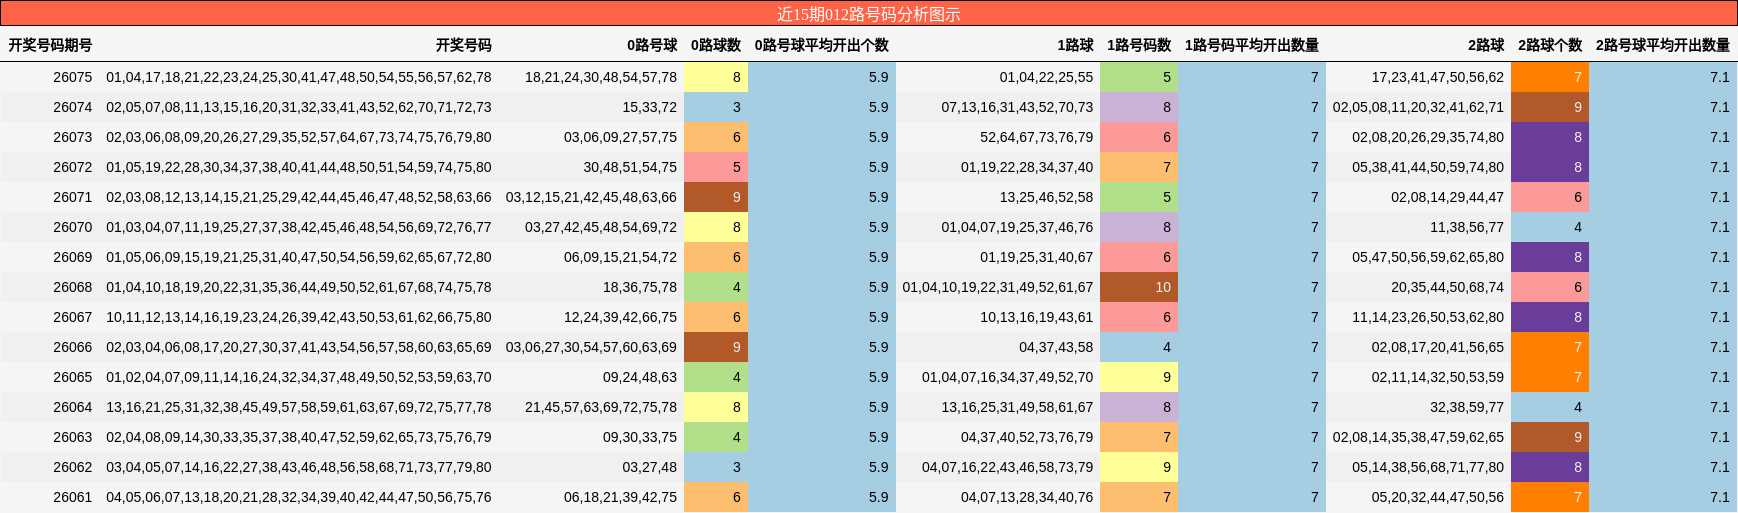Click 1路球 cell 01,04,22,25,55
Viewport: 1738px width, 513px height.
(x=1046, y=77)
